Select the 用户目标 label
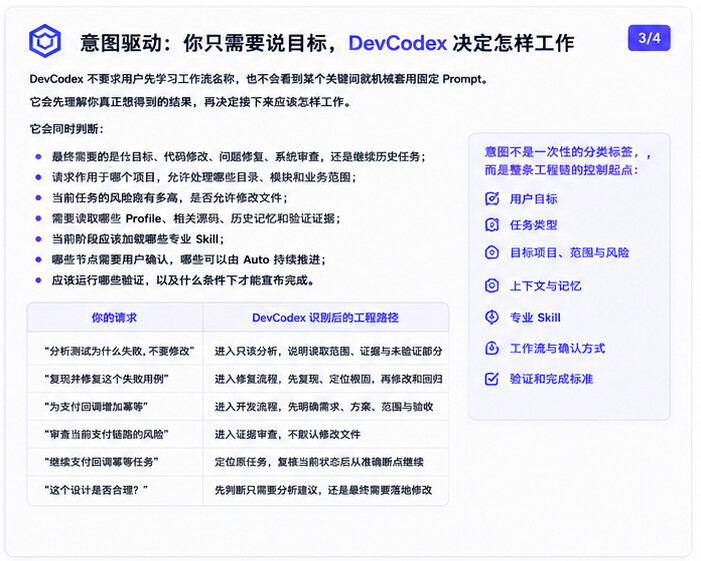The image size is (701, 561). pos(533,199)
